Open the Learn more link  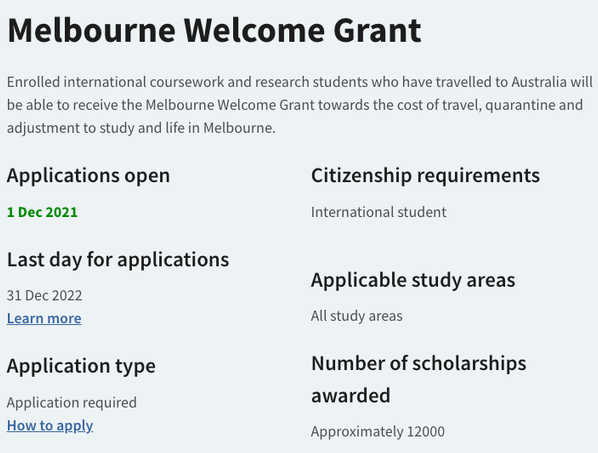(44, 318)
